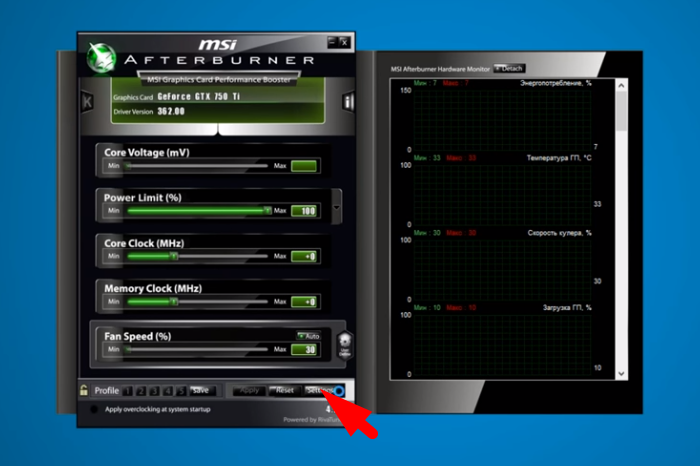Click the Загрузка ГП GPU load graph
The height and width of the screenshot is (466, 700).
tap(502, 345)
